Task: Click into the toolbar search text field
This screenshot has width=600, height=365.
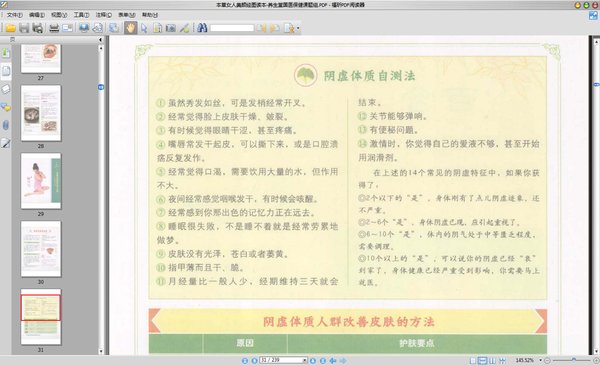Action: [x=232, y=28]
